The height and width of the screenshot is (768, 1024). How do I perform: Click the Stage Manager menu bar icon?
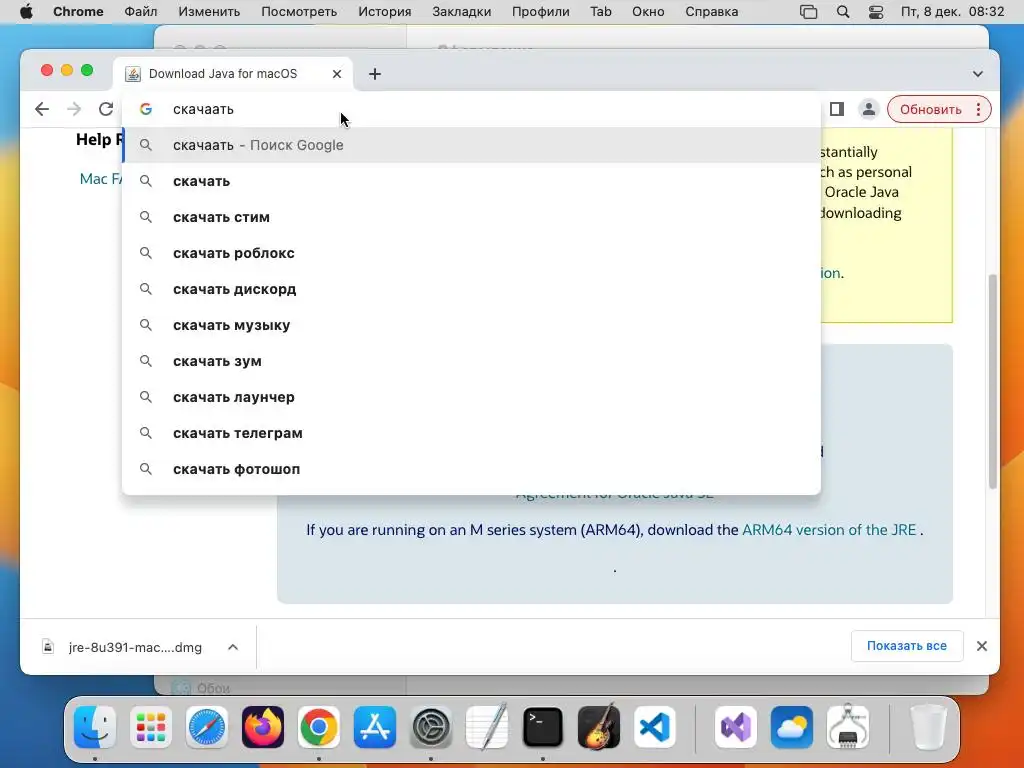808,12
